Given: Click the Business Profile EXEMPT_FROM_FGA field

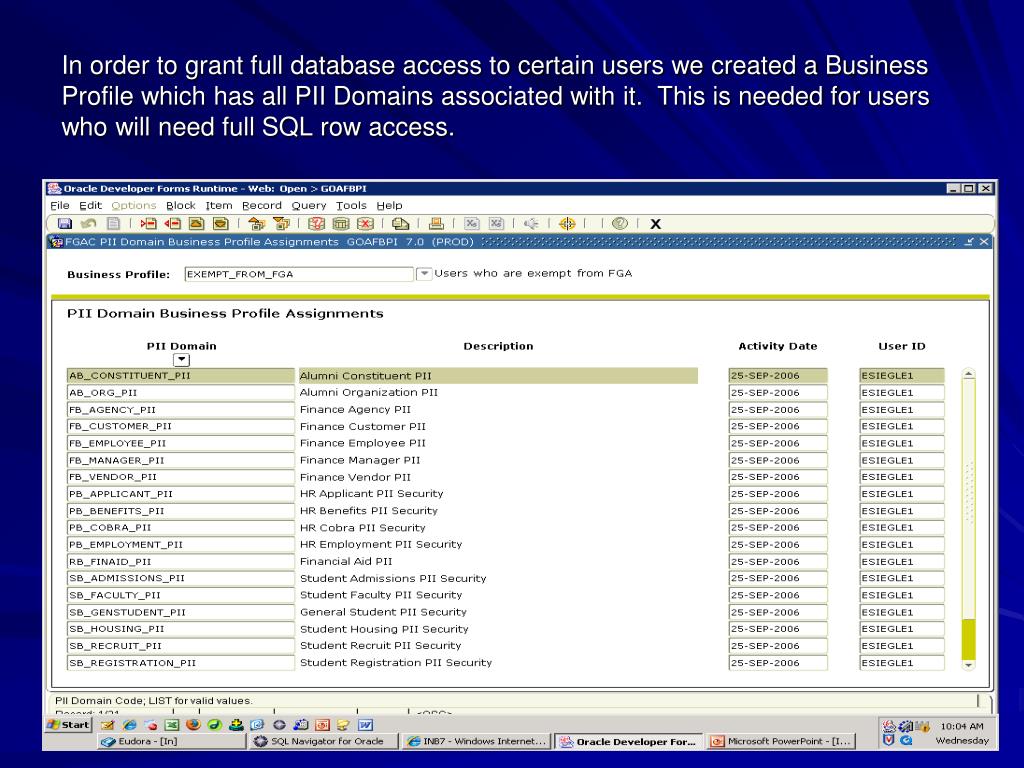Looking at the screenshot, I should (299, 274).
